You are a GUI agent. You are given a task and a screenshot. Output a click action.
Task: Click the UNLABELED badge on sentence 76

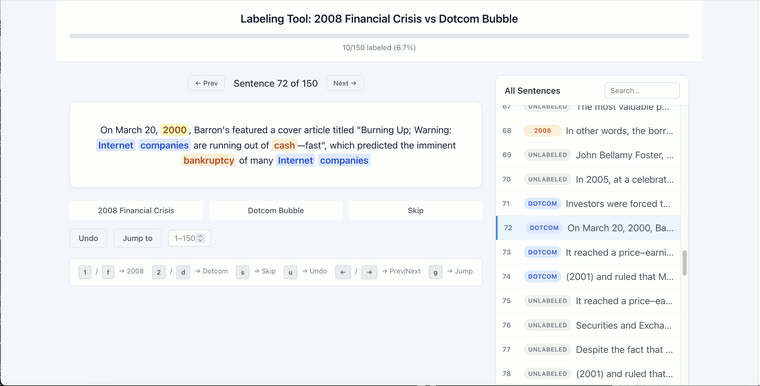(547, 325)
